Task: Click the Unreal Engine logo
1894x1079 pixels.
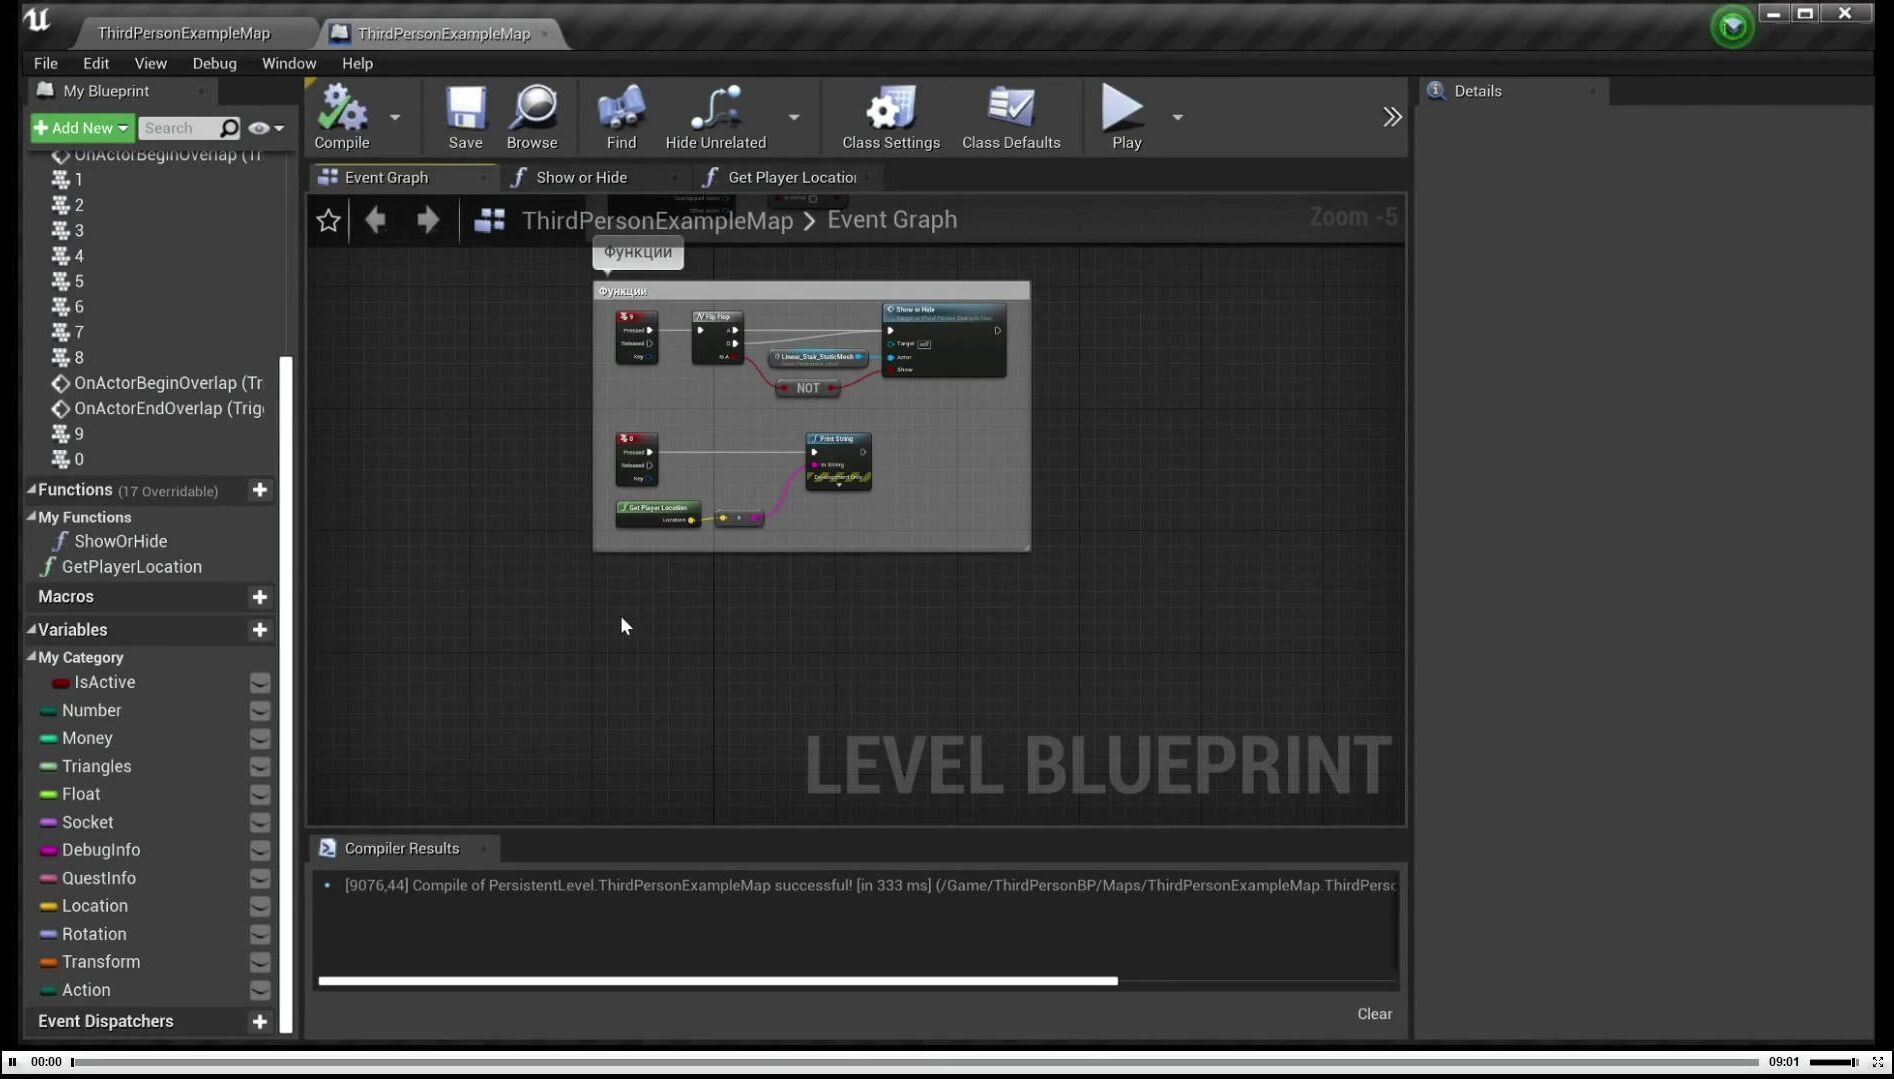Action: pyautogui.click(x=37, y=20)
